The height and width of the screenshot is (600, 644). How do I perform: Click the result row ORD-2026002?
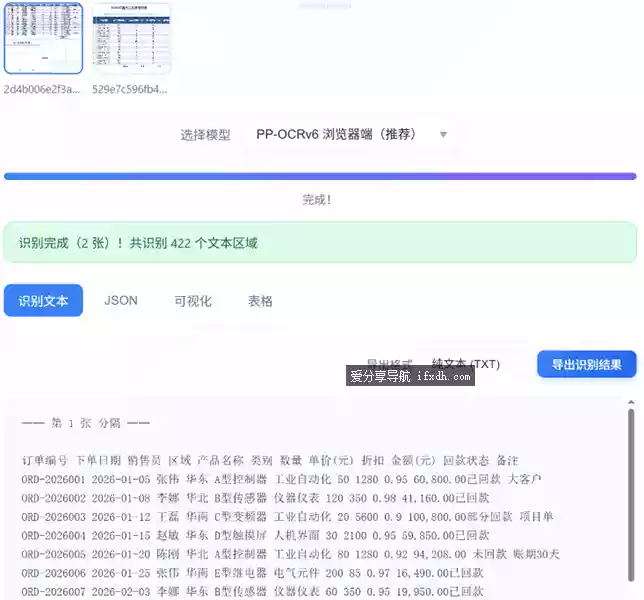(x=255, y=498)
